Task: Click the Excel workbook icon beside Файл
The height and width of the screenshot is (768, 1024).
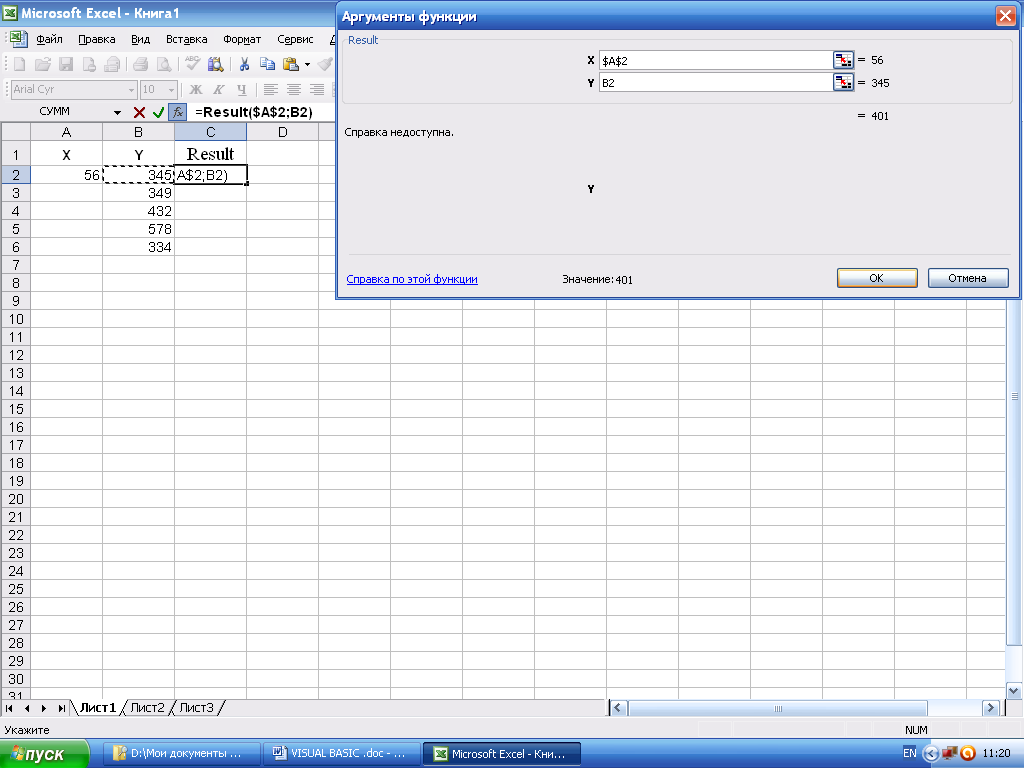Action: (x=18, y=39)
